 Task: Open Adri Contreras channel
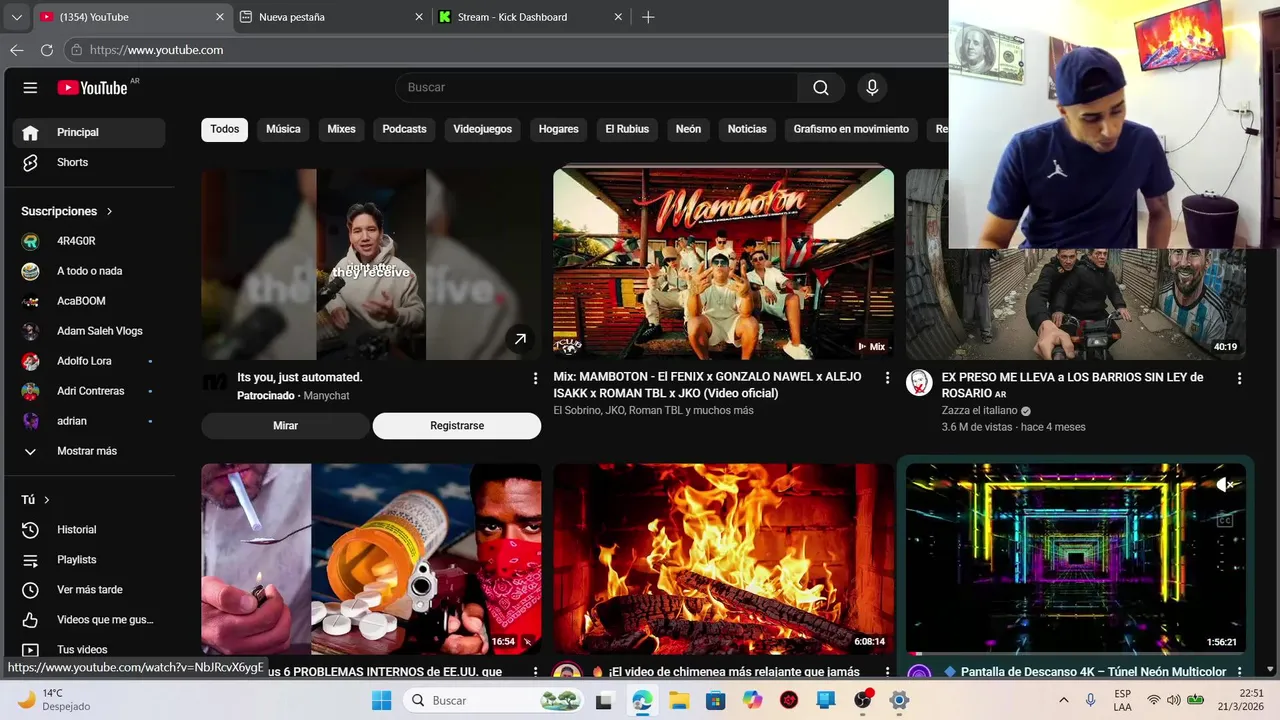point(89,391)
